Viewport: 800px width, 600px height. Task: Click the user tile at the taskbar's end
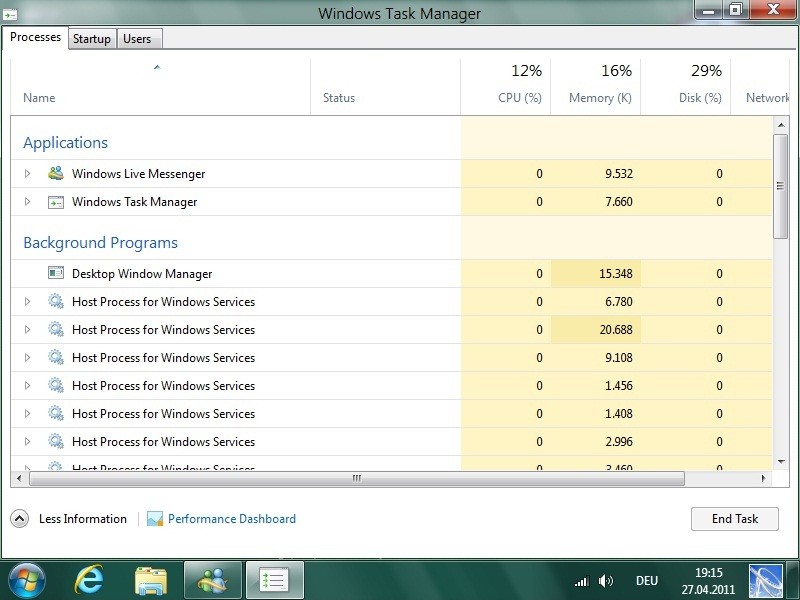tap(765, 581)
